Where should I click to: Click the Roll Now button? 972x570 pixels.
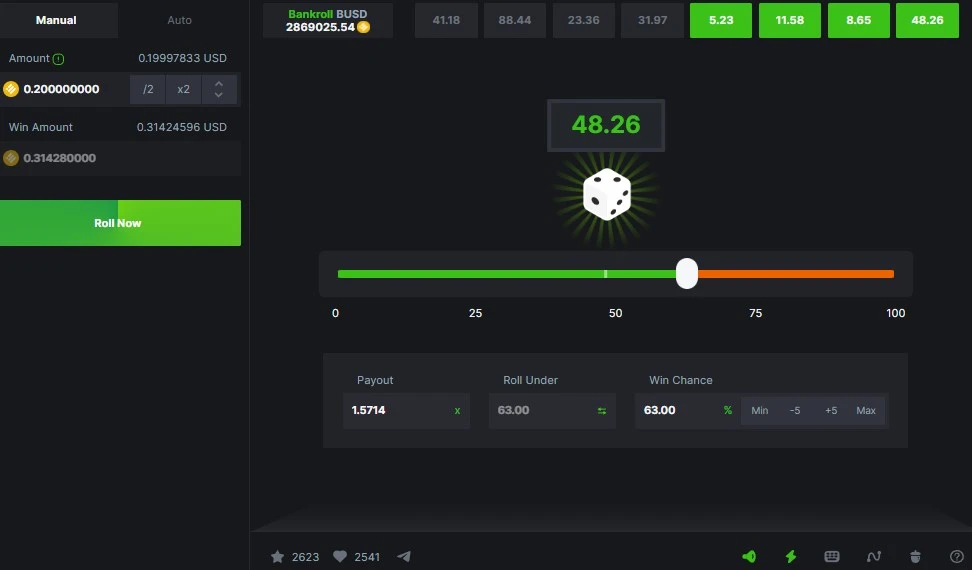120,223
